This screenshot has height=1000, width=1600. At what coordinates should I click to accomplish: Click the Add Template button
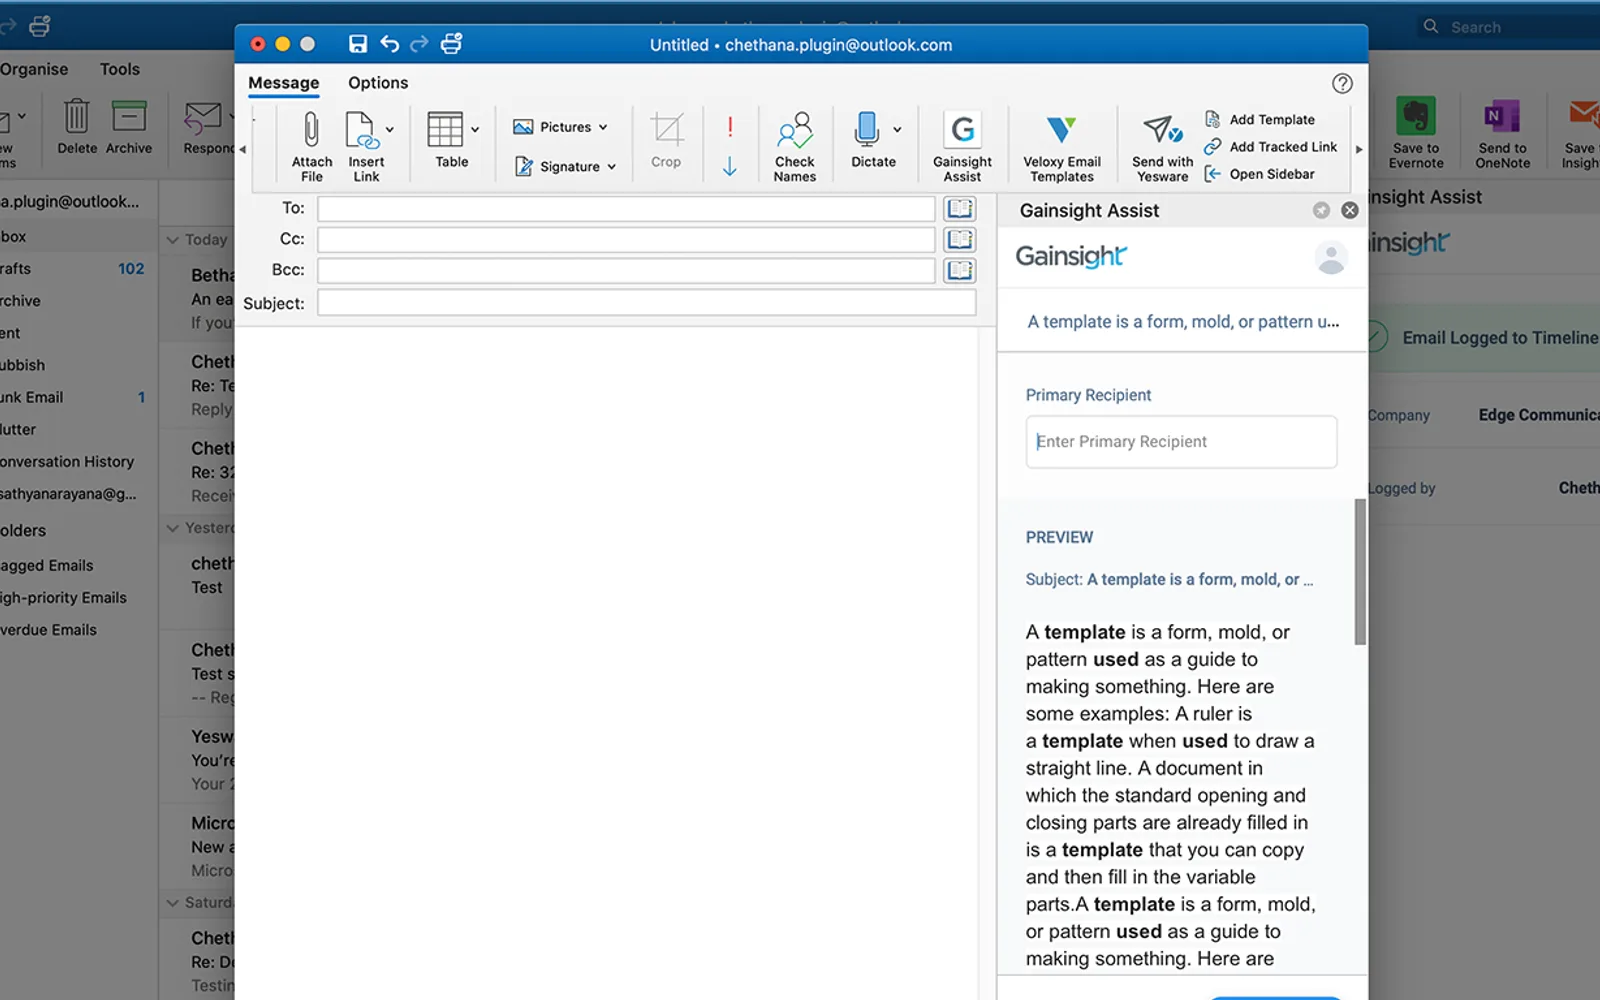click(x=1260, y=119)
